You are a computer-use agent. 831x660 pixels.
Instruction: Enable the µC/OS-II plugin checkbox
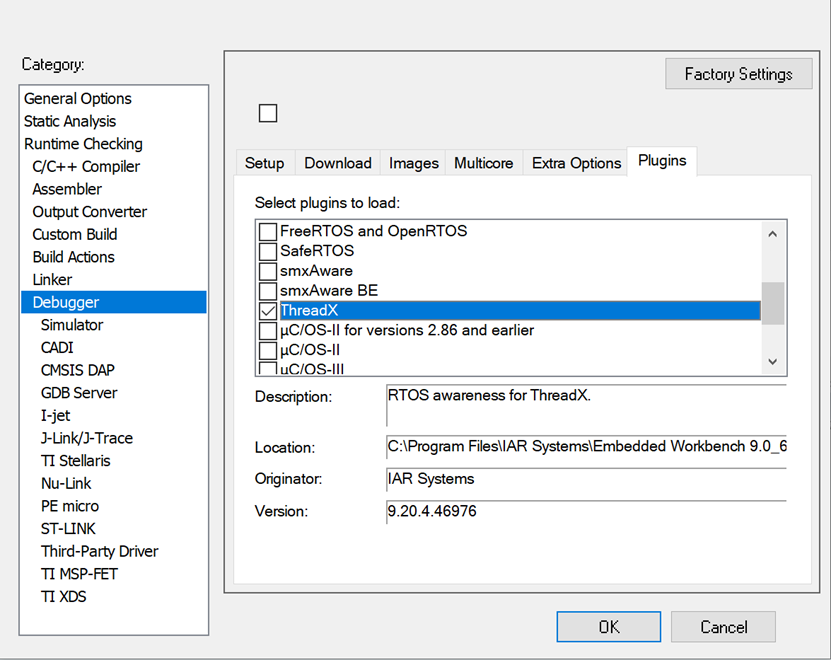[268, 350]
